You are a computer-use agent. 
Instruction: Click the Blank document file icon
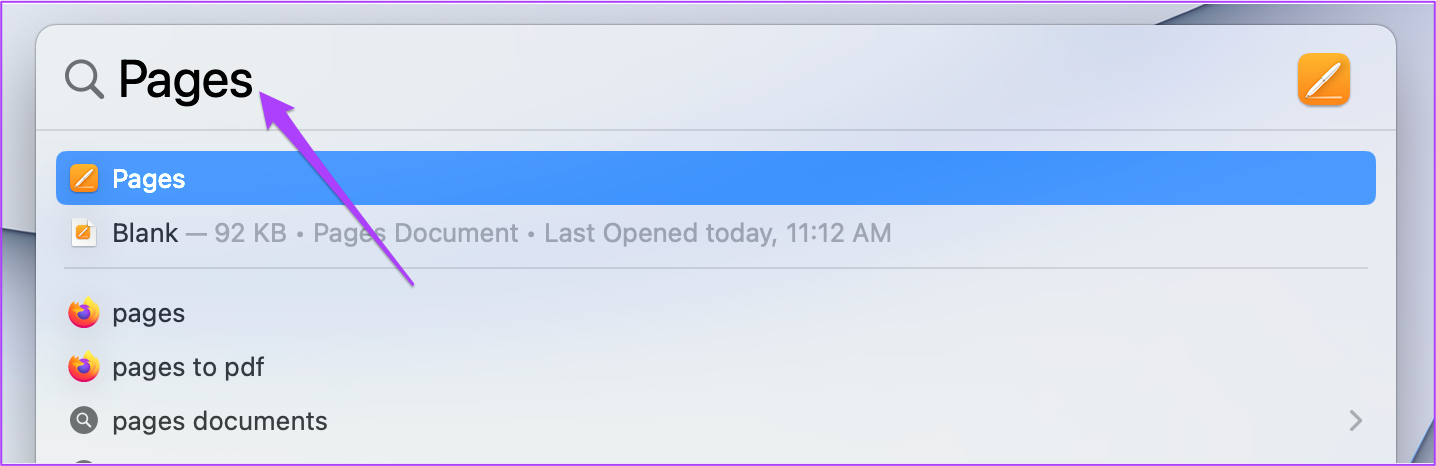coord(84,233)
